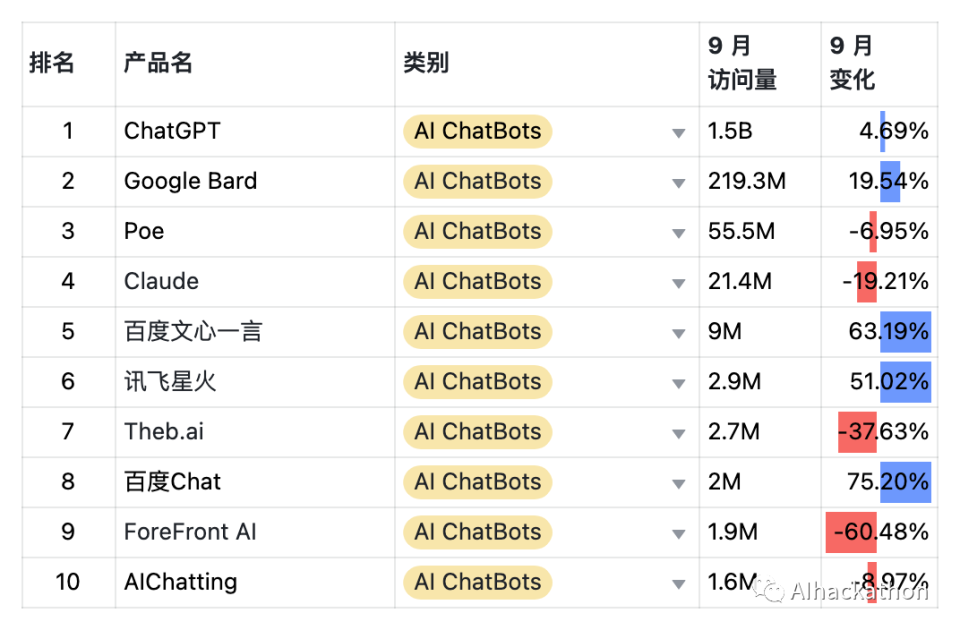Select the 类别 column header
The width and height of the screenshot is (960, 630).
(x=426, y=63)
